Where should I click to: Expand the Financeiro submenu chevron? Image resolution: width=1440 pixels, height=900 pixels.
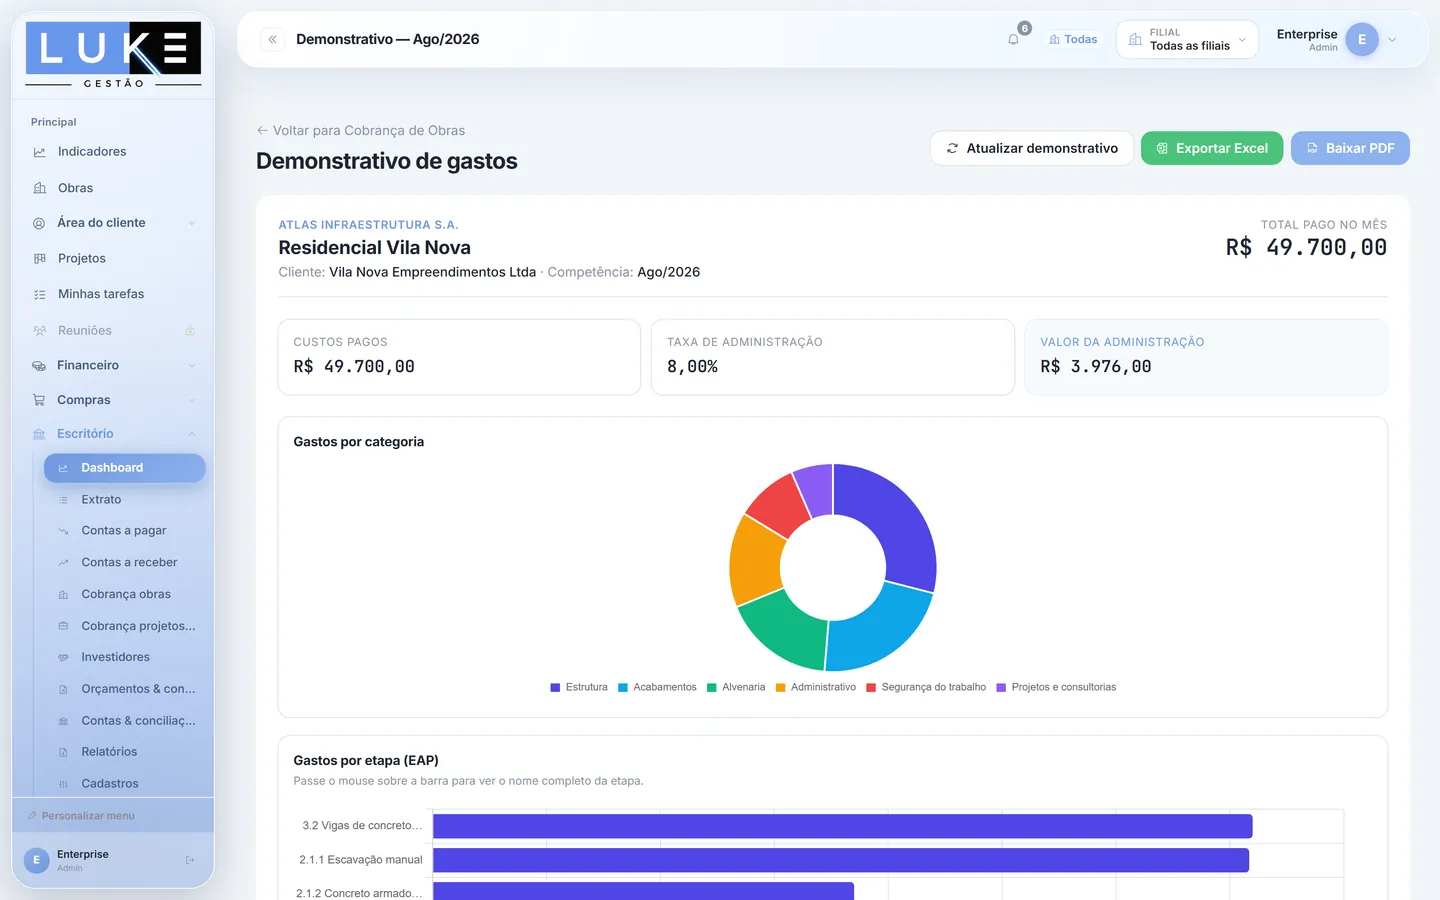tap(191, 365)
